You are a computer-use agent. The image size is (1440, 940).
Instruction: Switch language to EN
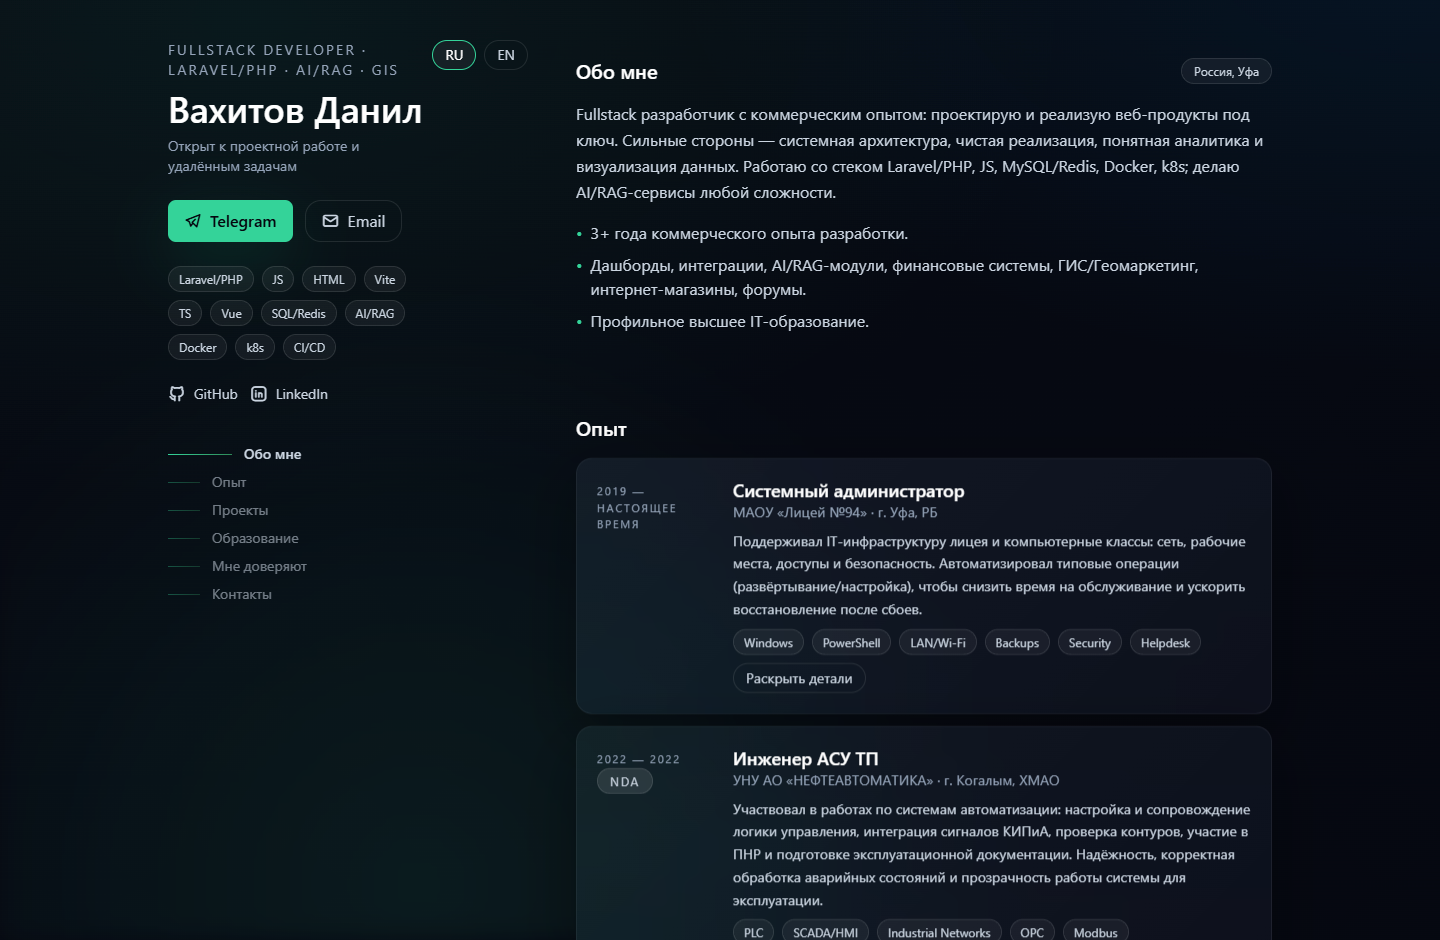click(506, 55)
